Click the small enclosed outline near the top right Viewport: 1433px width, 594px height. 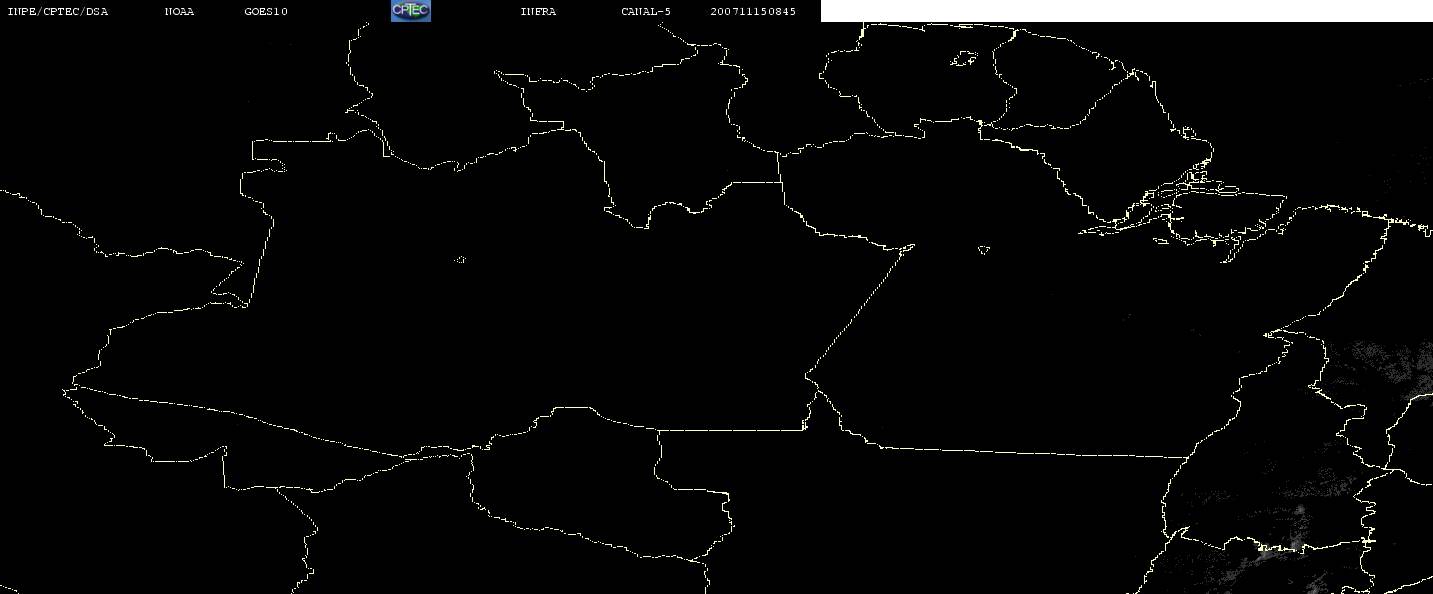(964, 60)
